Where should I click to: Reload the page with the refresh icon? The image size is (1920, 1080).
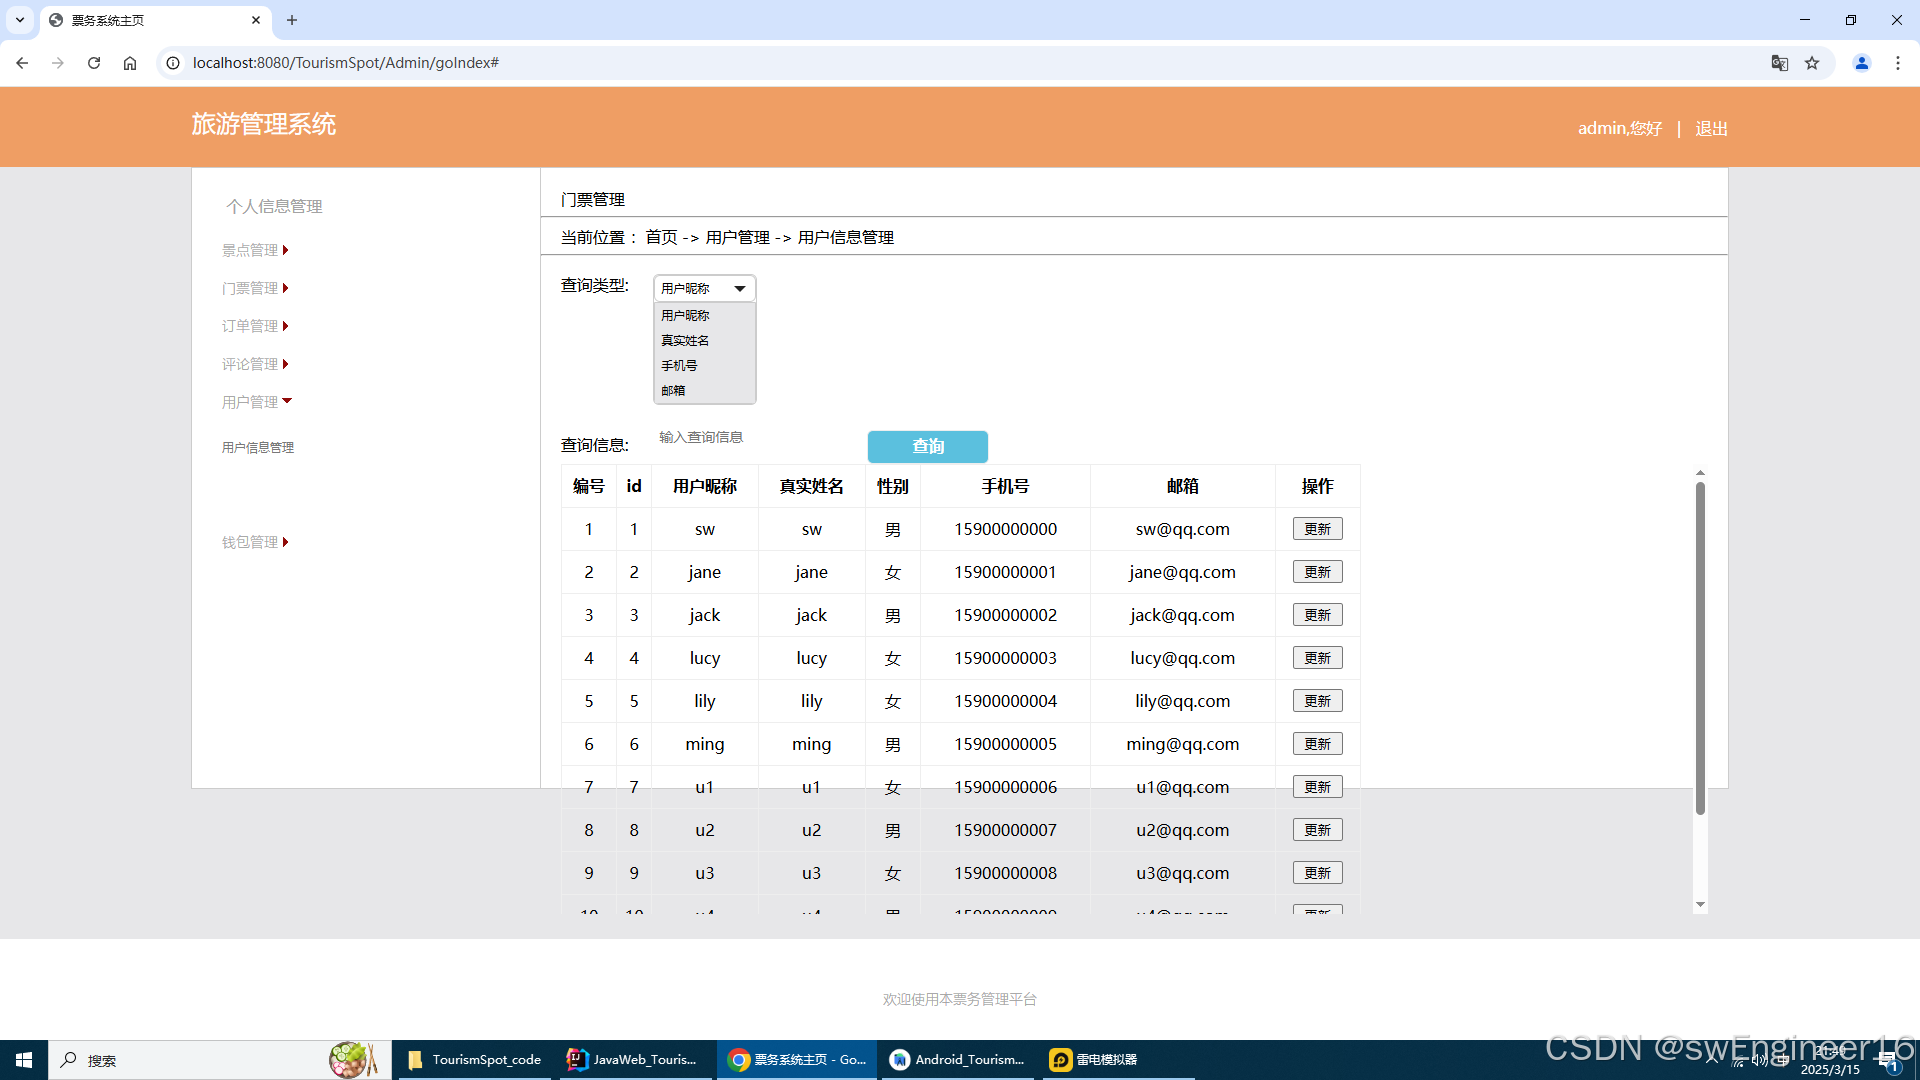(x=94, y=63)
